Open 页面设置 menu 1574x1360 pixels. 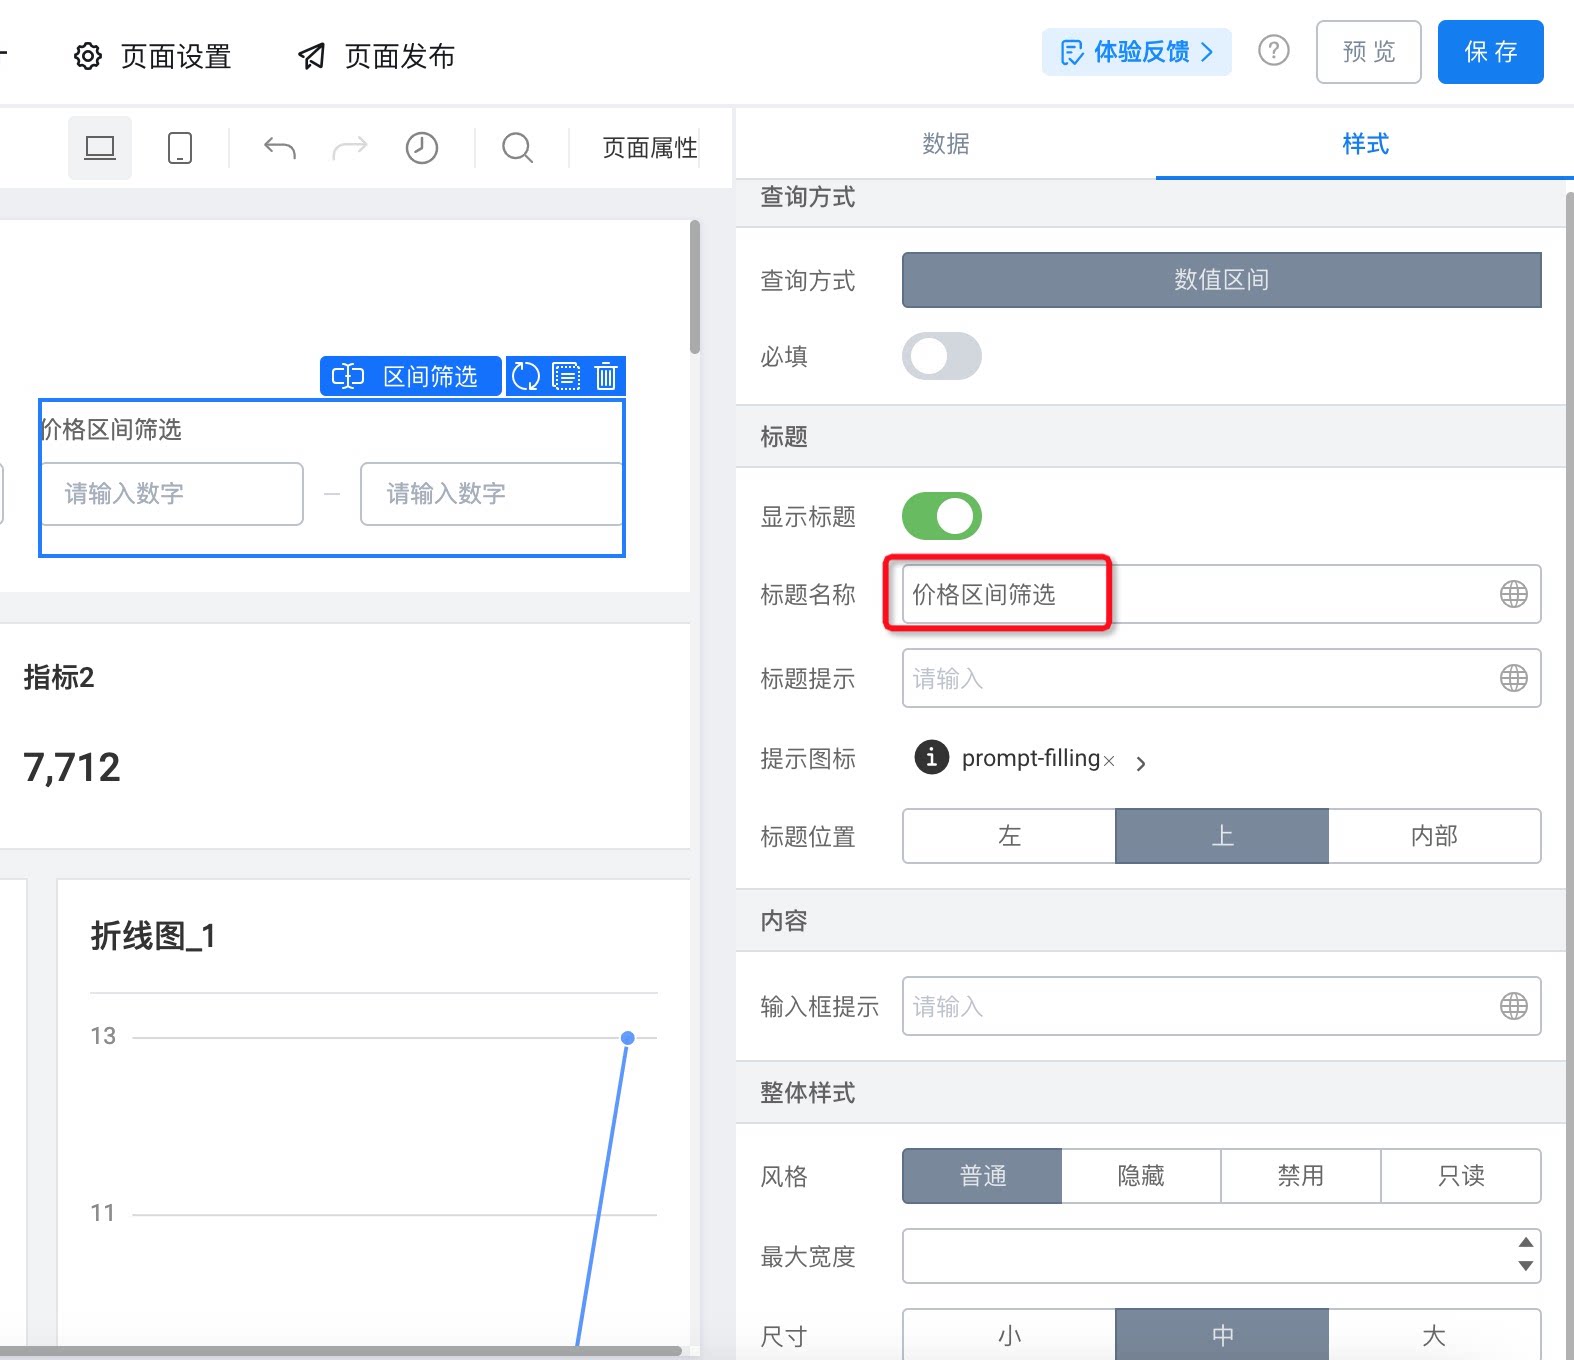pyautogui.click(x=153, y=56)
